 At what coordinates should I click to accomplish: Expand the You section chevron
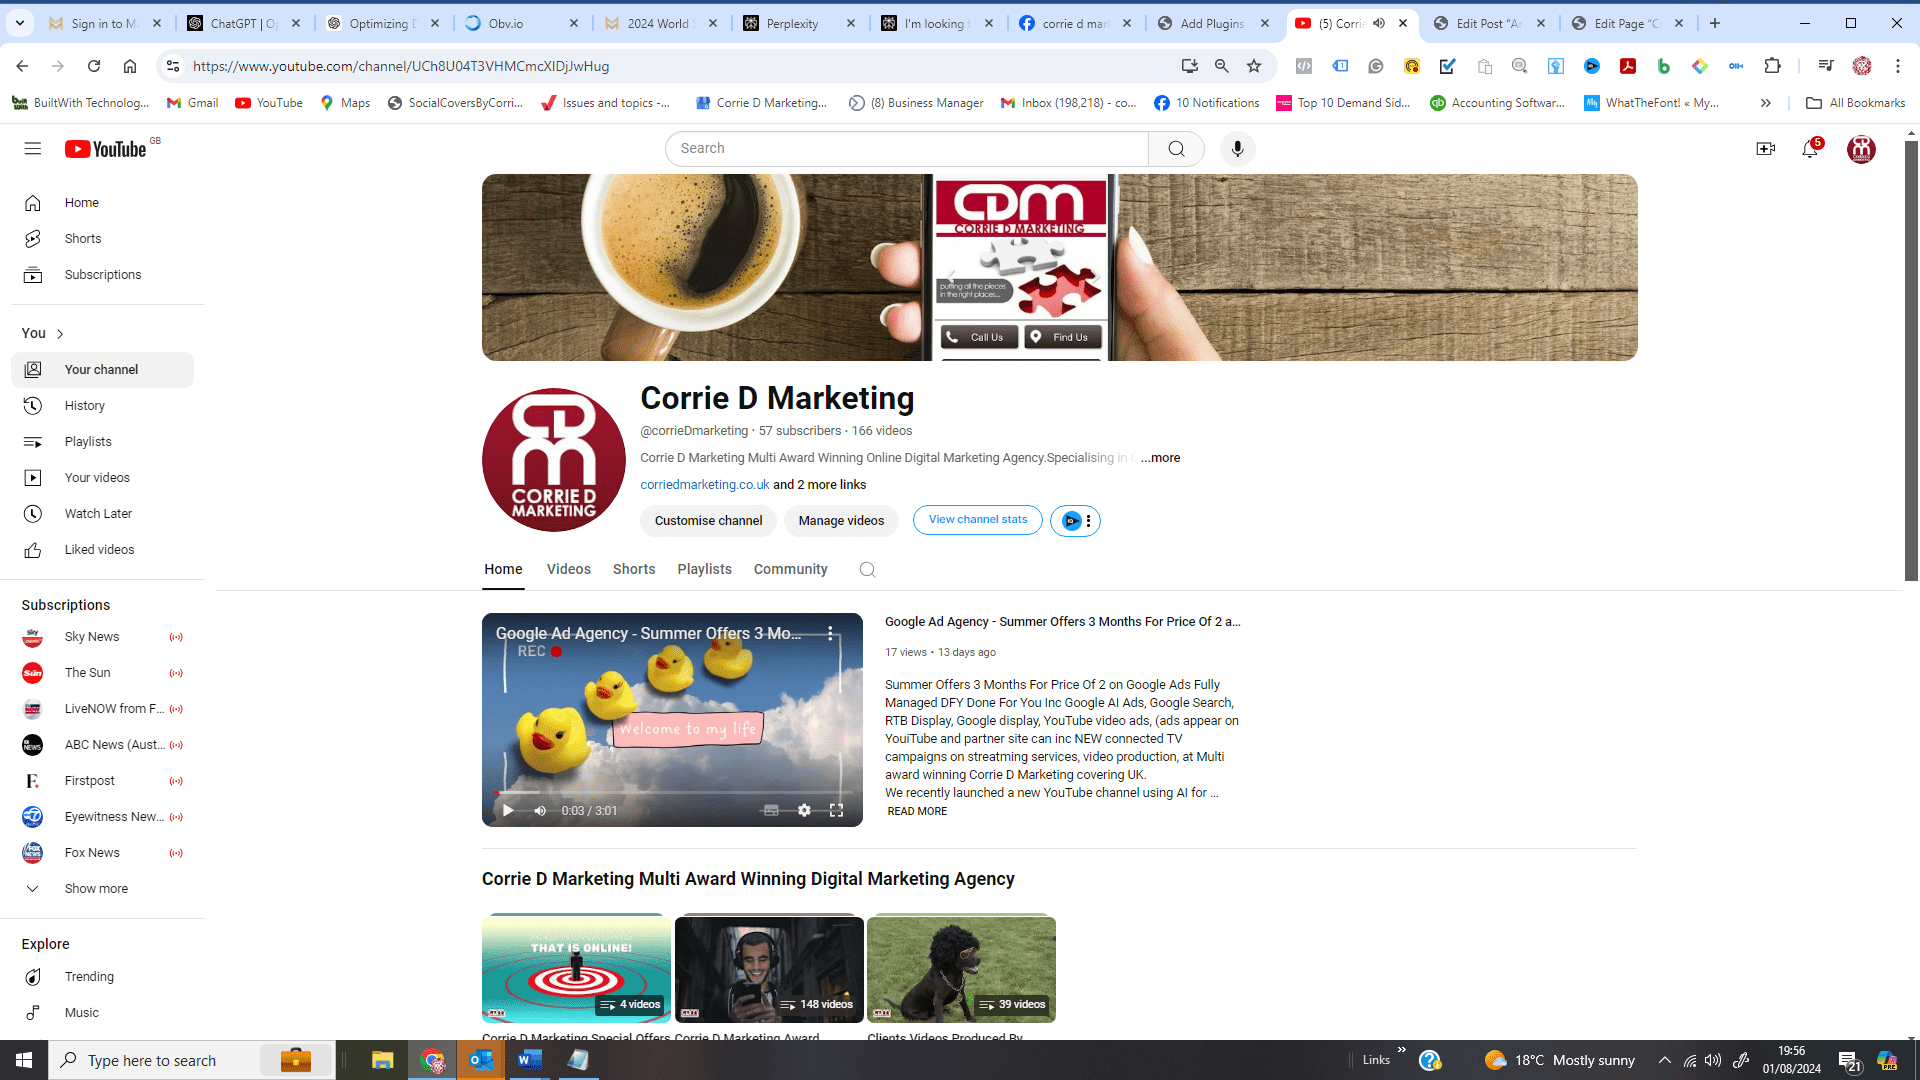click(x=60, y=334)
